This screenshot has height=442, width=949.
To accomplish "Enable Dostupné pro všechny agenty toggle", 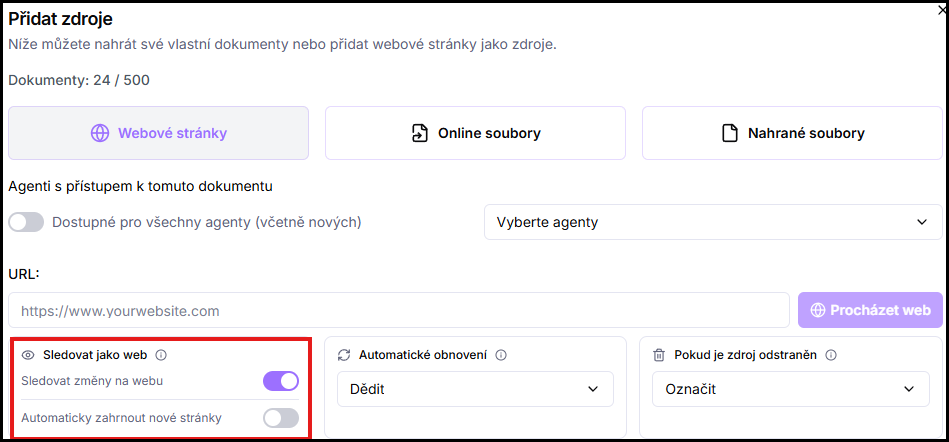I will pos(26,222).
